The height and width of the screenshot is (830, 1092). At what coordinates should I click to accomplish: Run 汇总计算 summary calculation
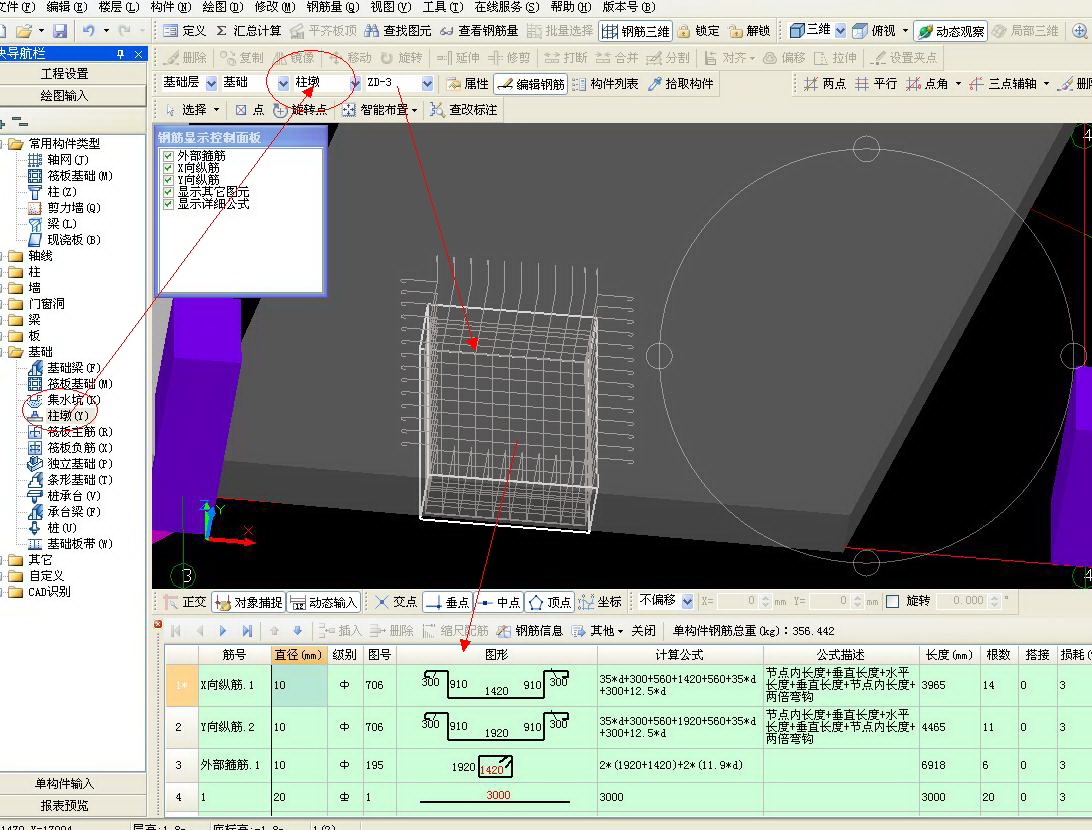(x=249, y=31)
